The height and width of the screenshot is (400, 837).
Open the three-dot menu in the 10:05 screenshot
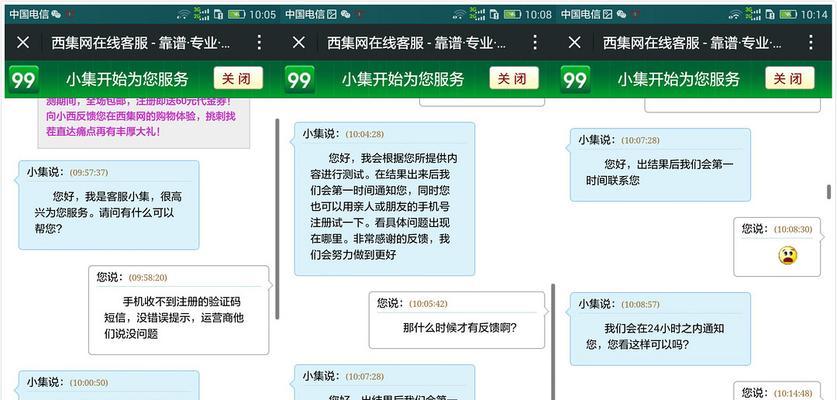259,42
